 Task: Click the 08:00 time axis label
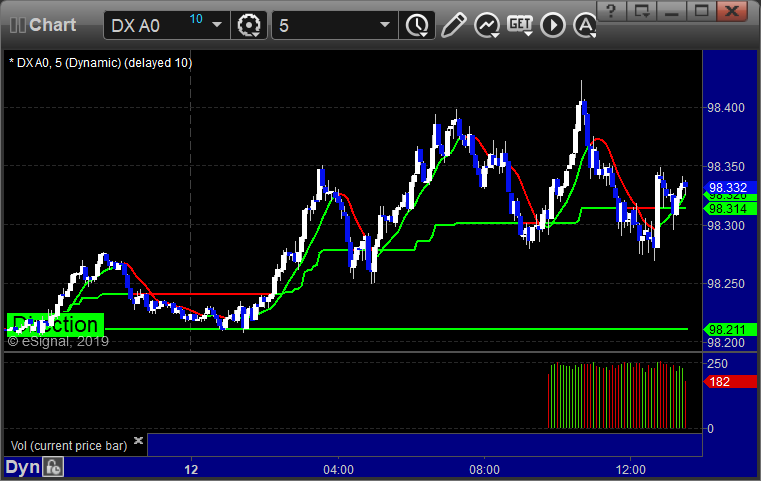pyautogui.click(x=484, y=470)
